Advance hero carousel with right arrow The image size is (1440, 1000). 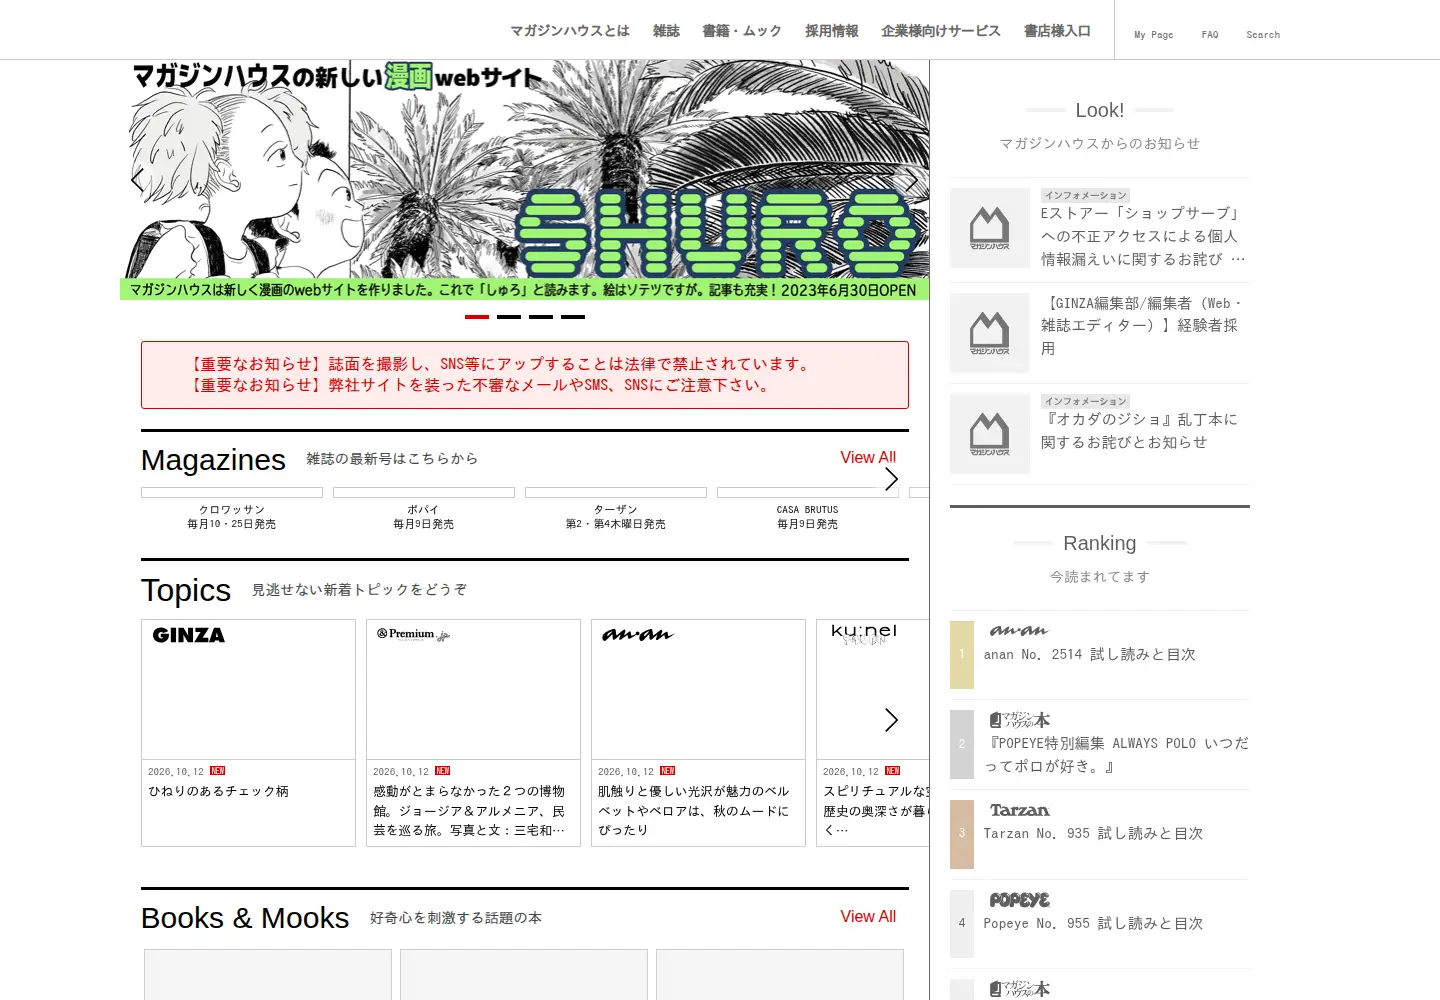tap(911, 180)
